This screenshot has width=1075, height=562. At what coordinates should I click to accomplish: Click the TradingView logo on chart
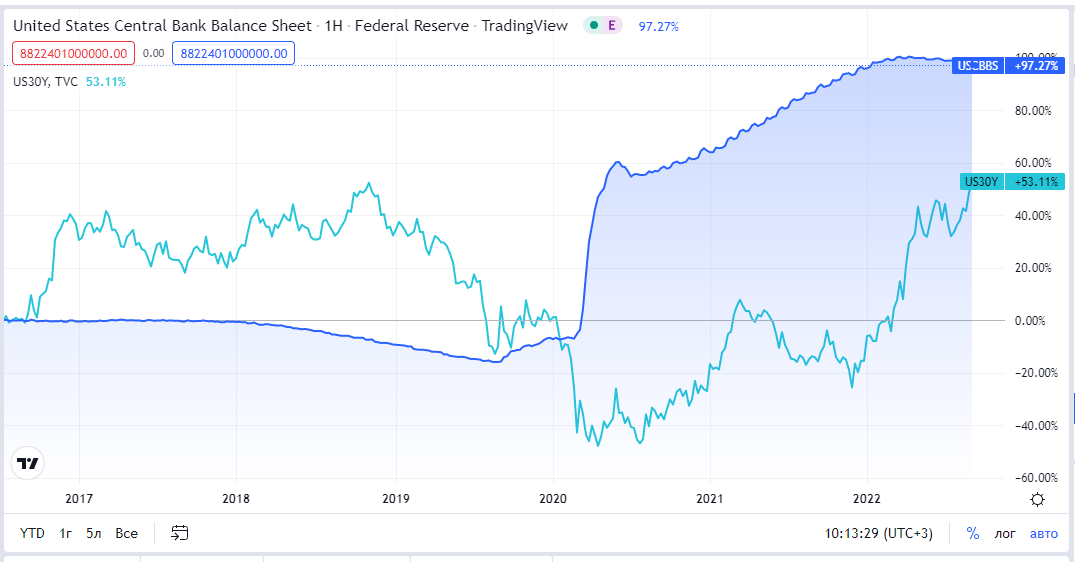pos(28,463)
